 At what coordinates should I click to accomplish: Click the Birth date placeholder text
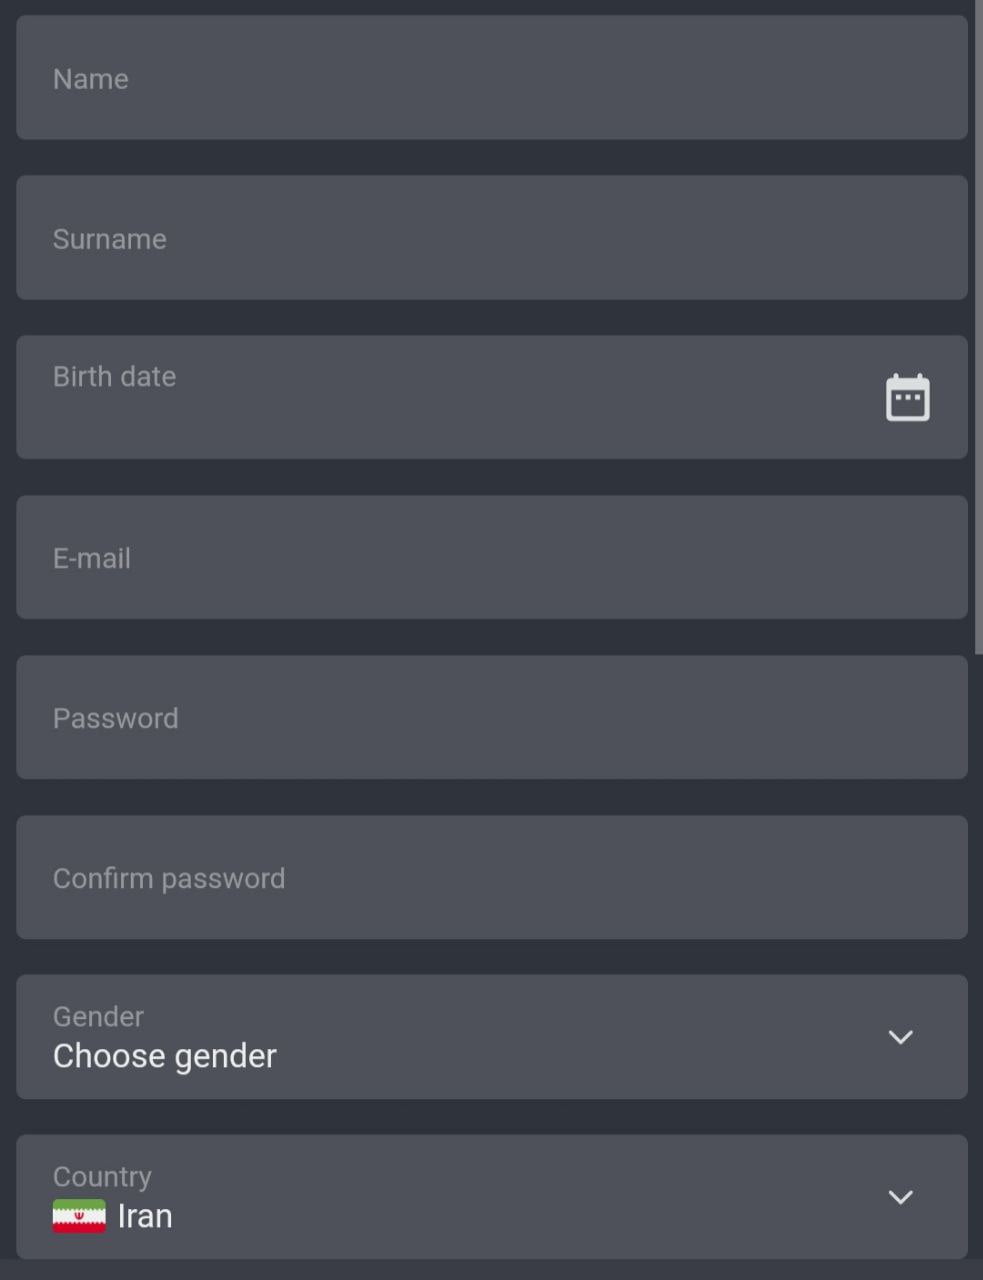[x=114, y=377]
